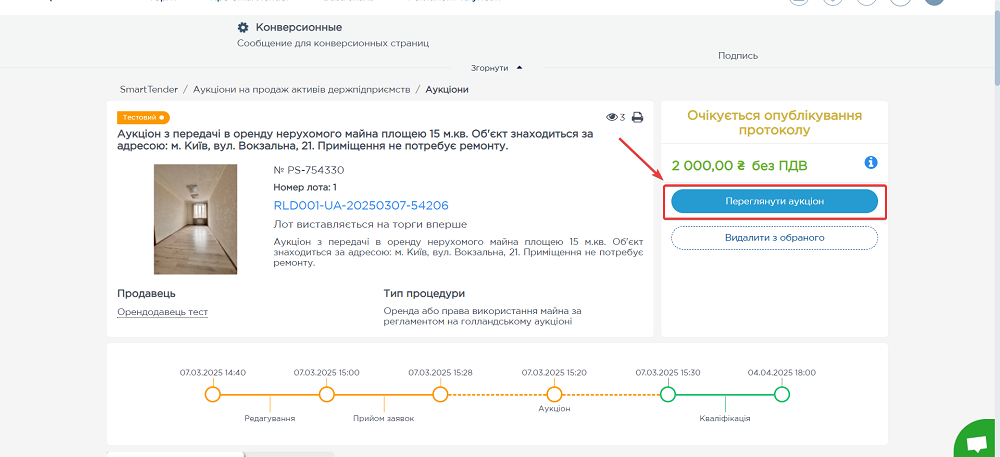Click final timeline marker at 04.04.2025 18:00

[x=782, y=394]
